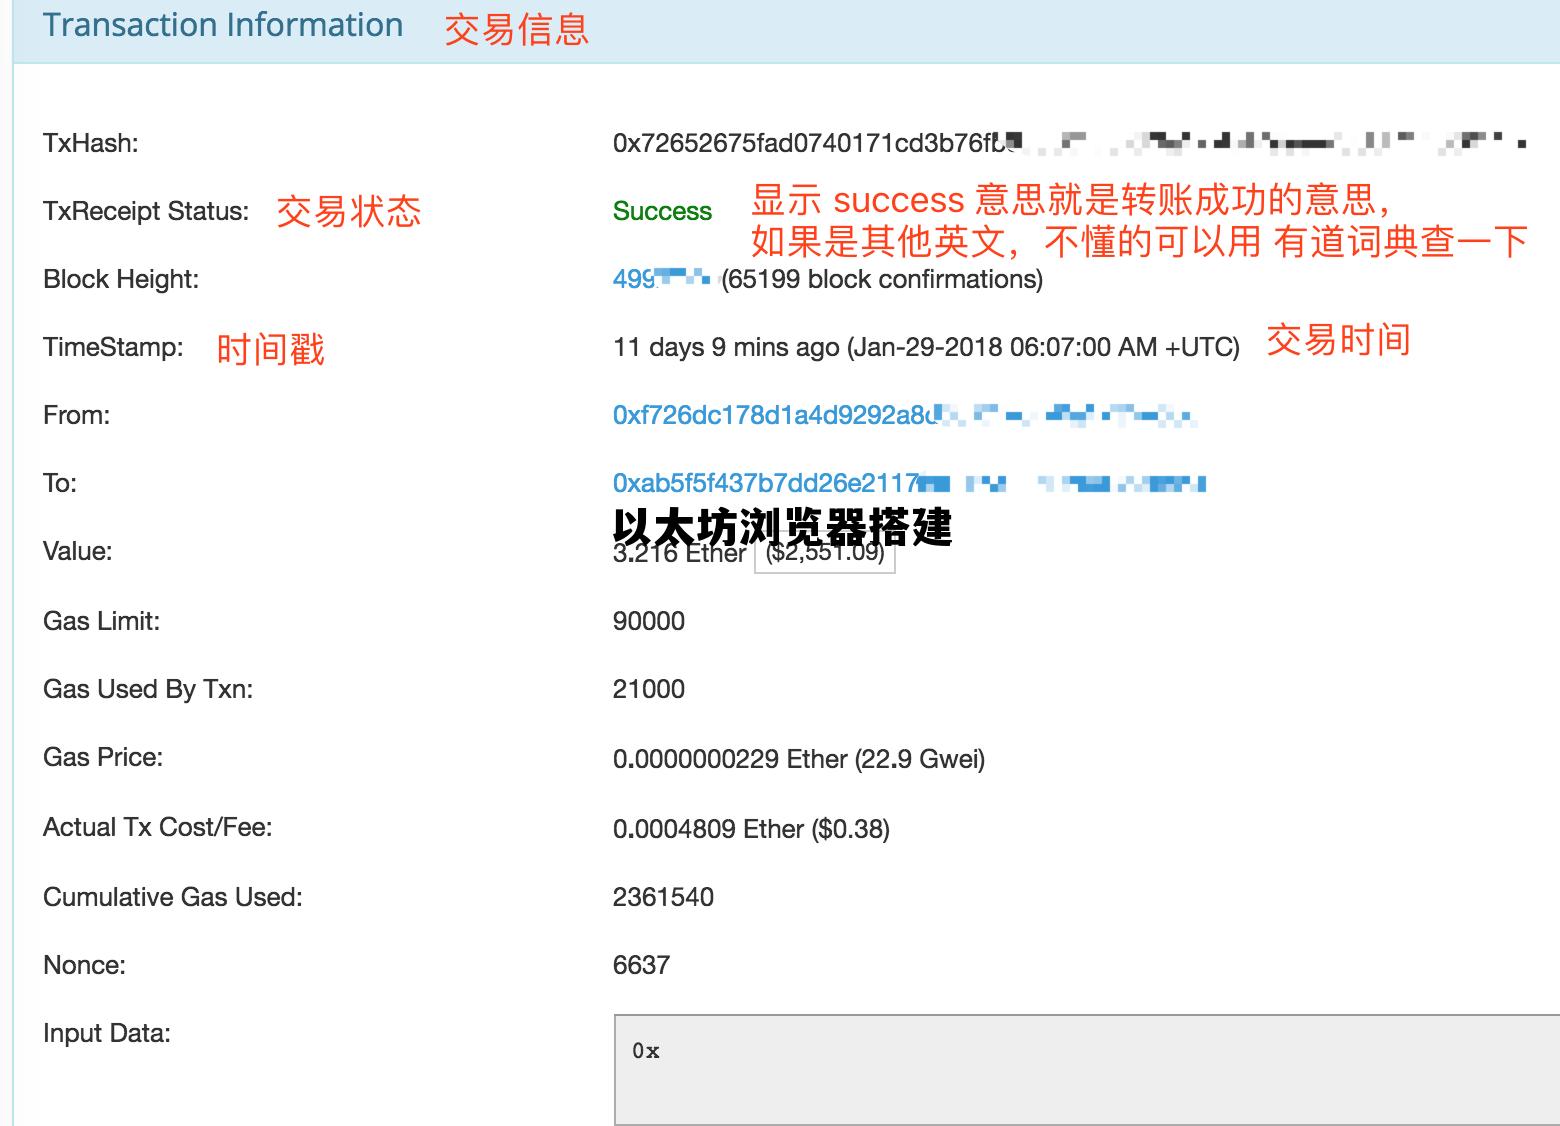Select the Cumulative Gas Used value 2361540
Screen dimensions: 1560x1126
663,896
